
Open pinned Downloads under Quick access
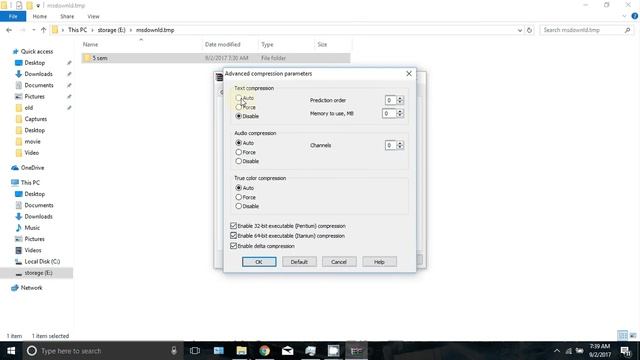pyautogui.click(x=38, y=74)
